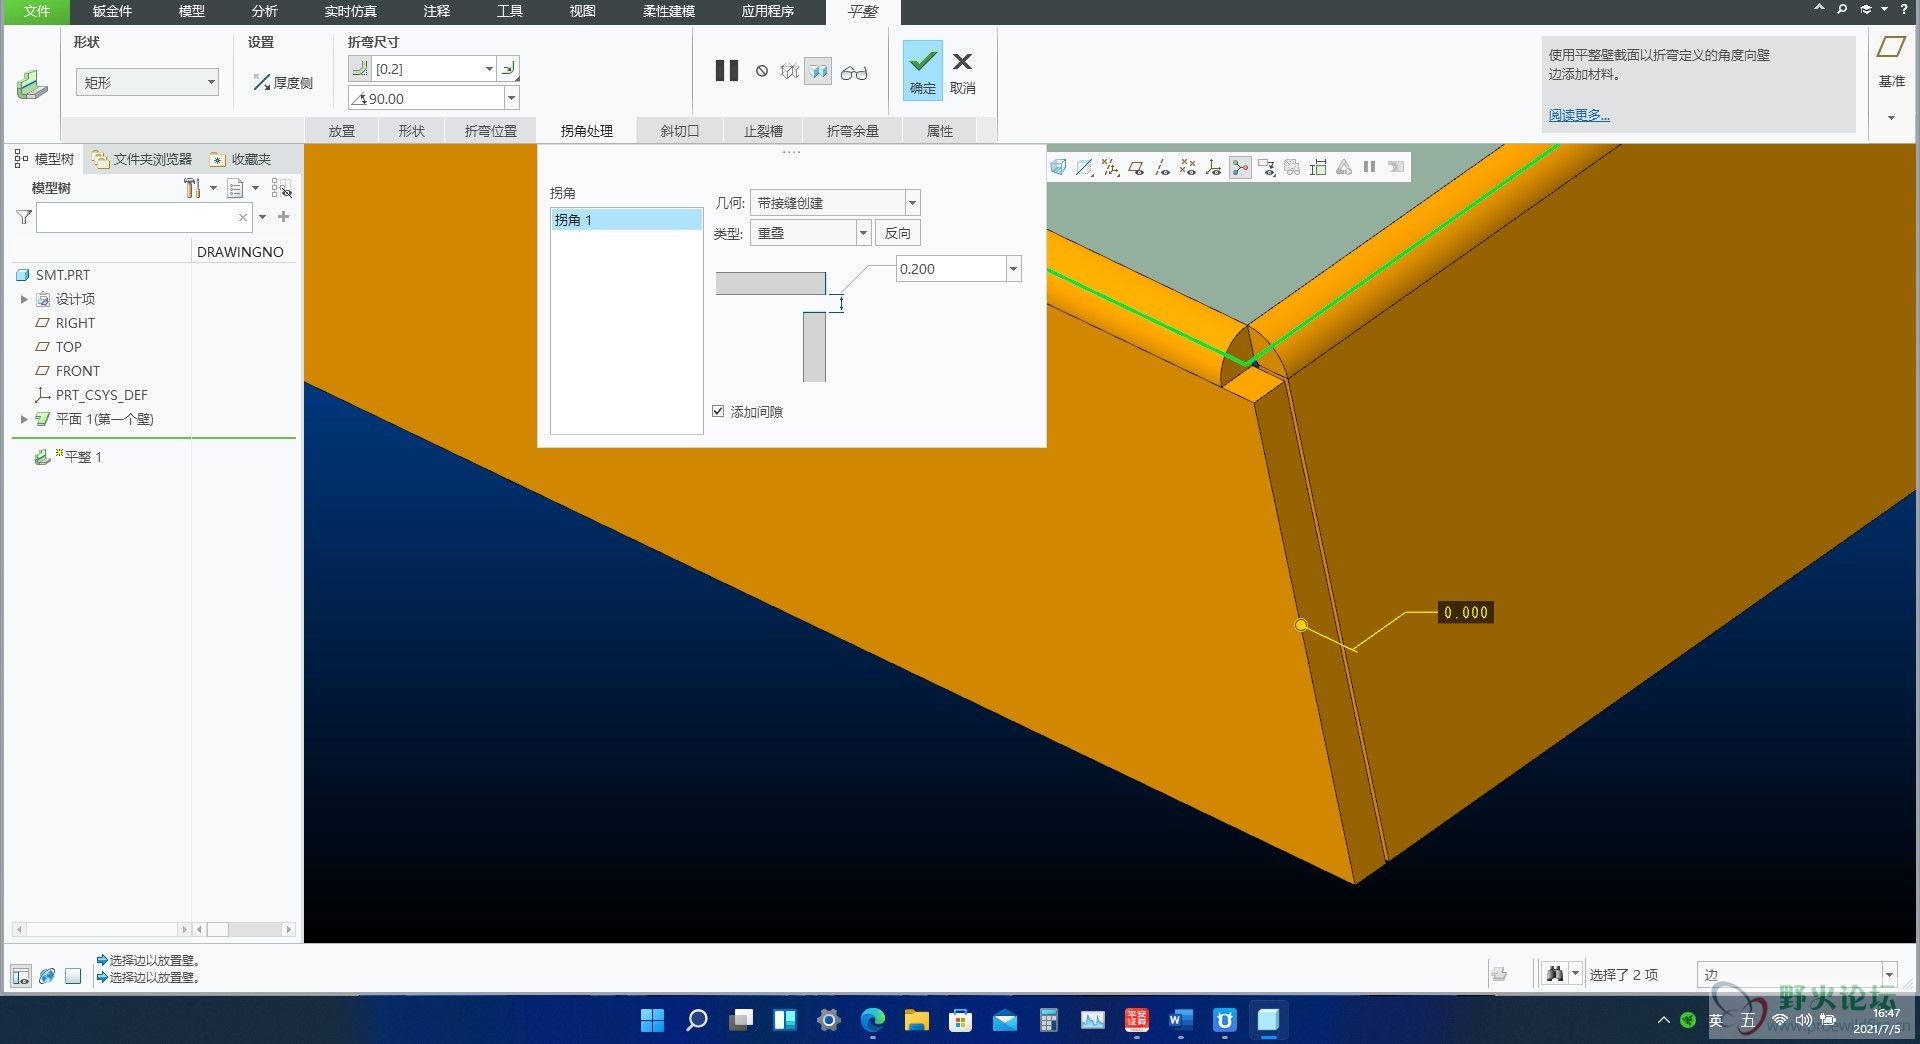
Task: Cancel the feature with 取消 button
Action: tap(963, 73)
